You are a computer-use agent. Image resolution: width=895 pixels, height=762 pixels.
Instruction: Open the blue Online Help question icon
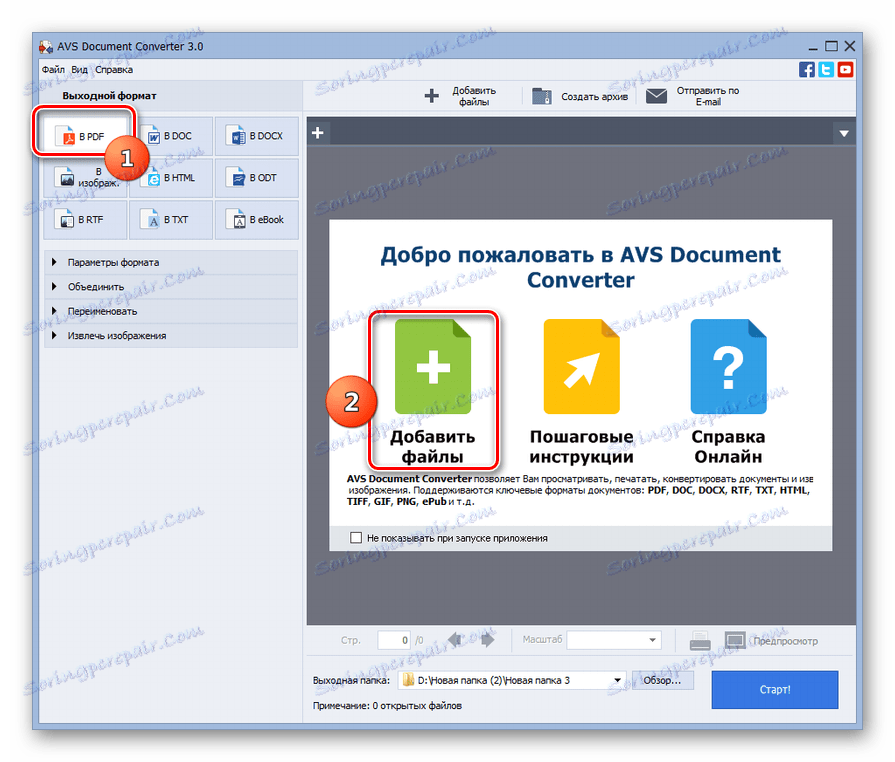pos(728,366)
